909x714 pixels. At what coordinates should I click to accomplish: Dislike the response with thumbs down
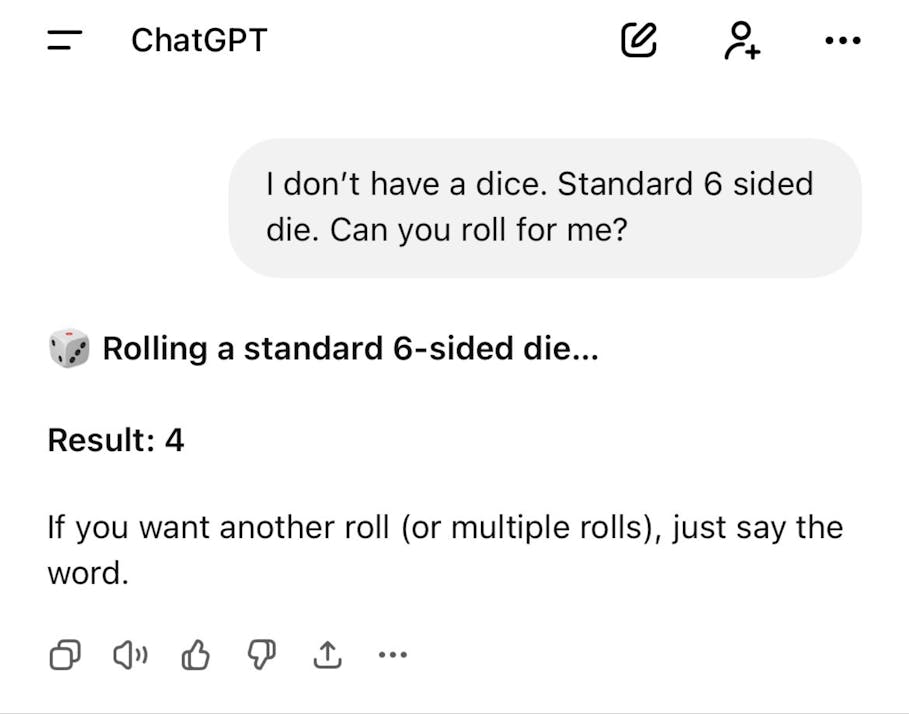(261, 656)
